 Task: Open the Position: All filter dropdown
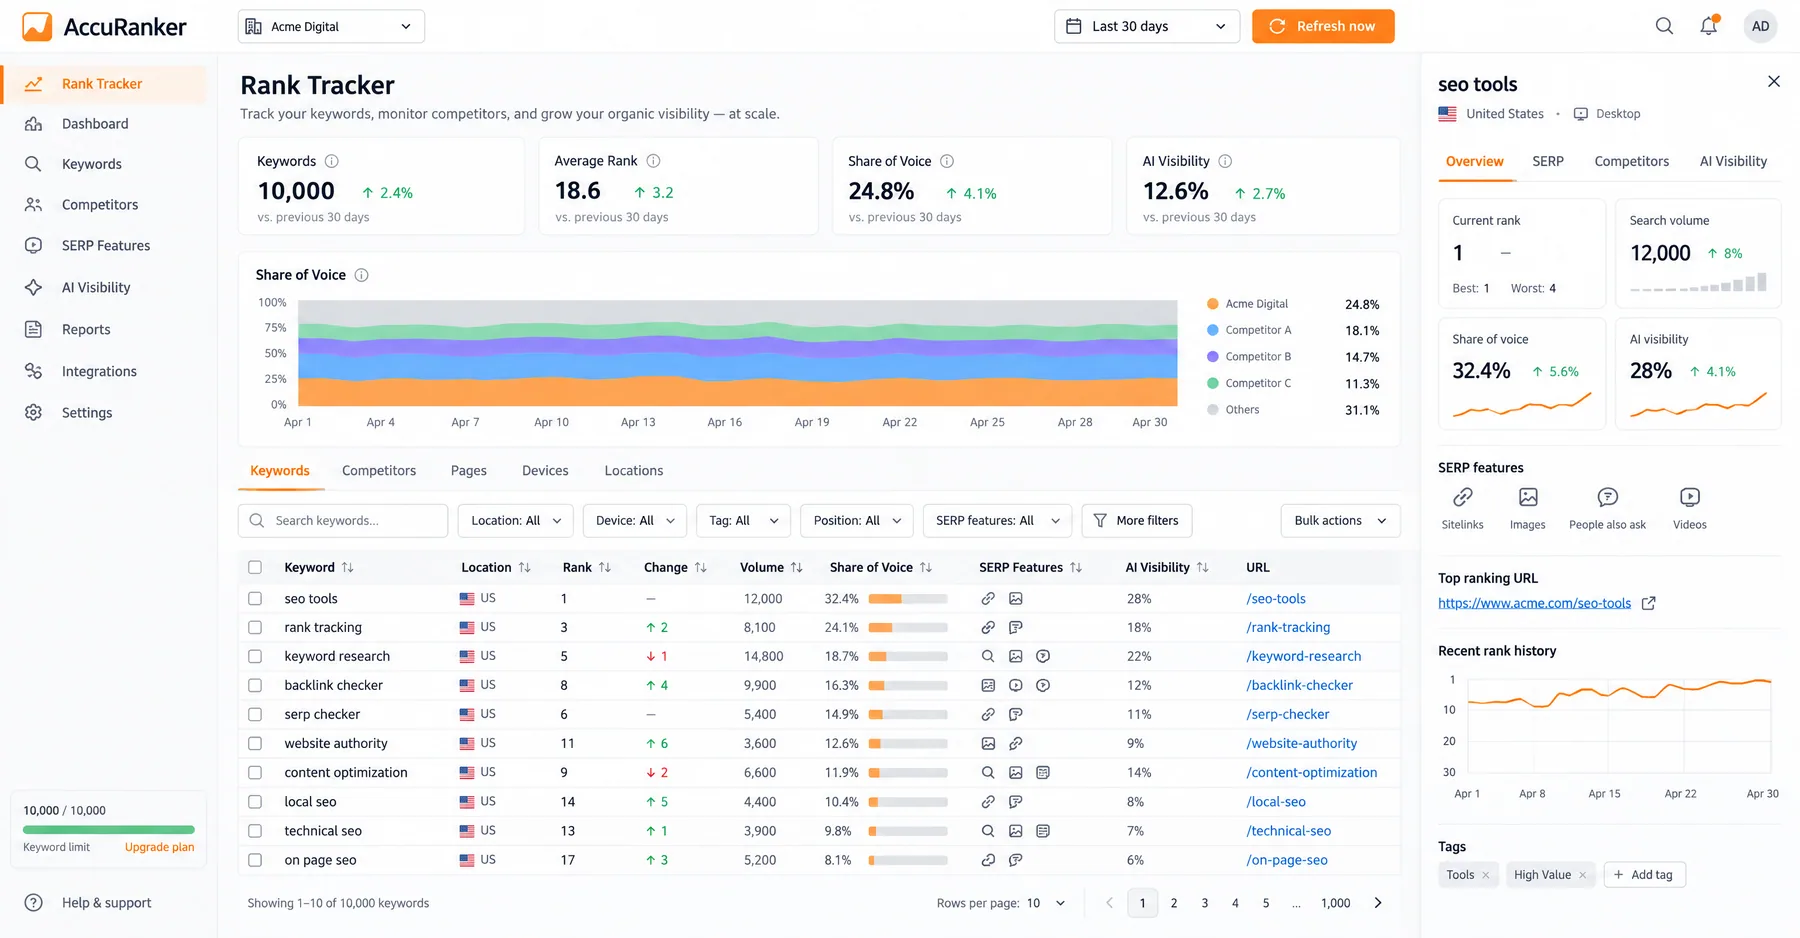(857, 521)
